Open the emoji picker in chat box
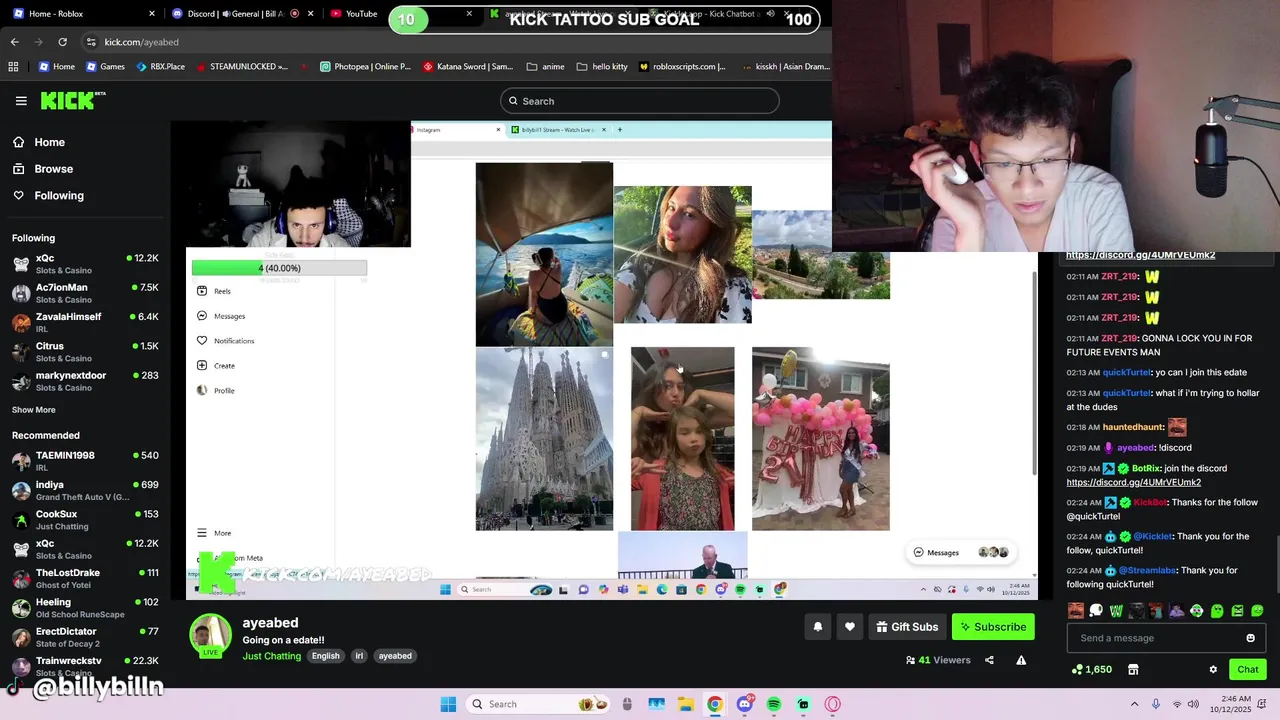The image size is (1280, 720). pyautogui.click(x=1250, y=638)
